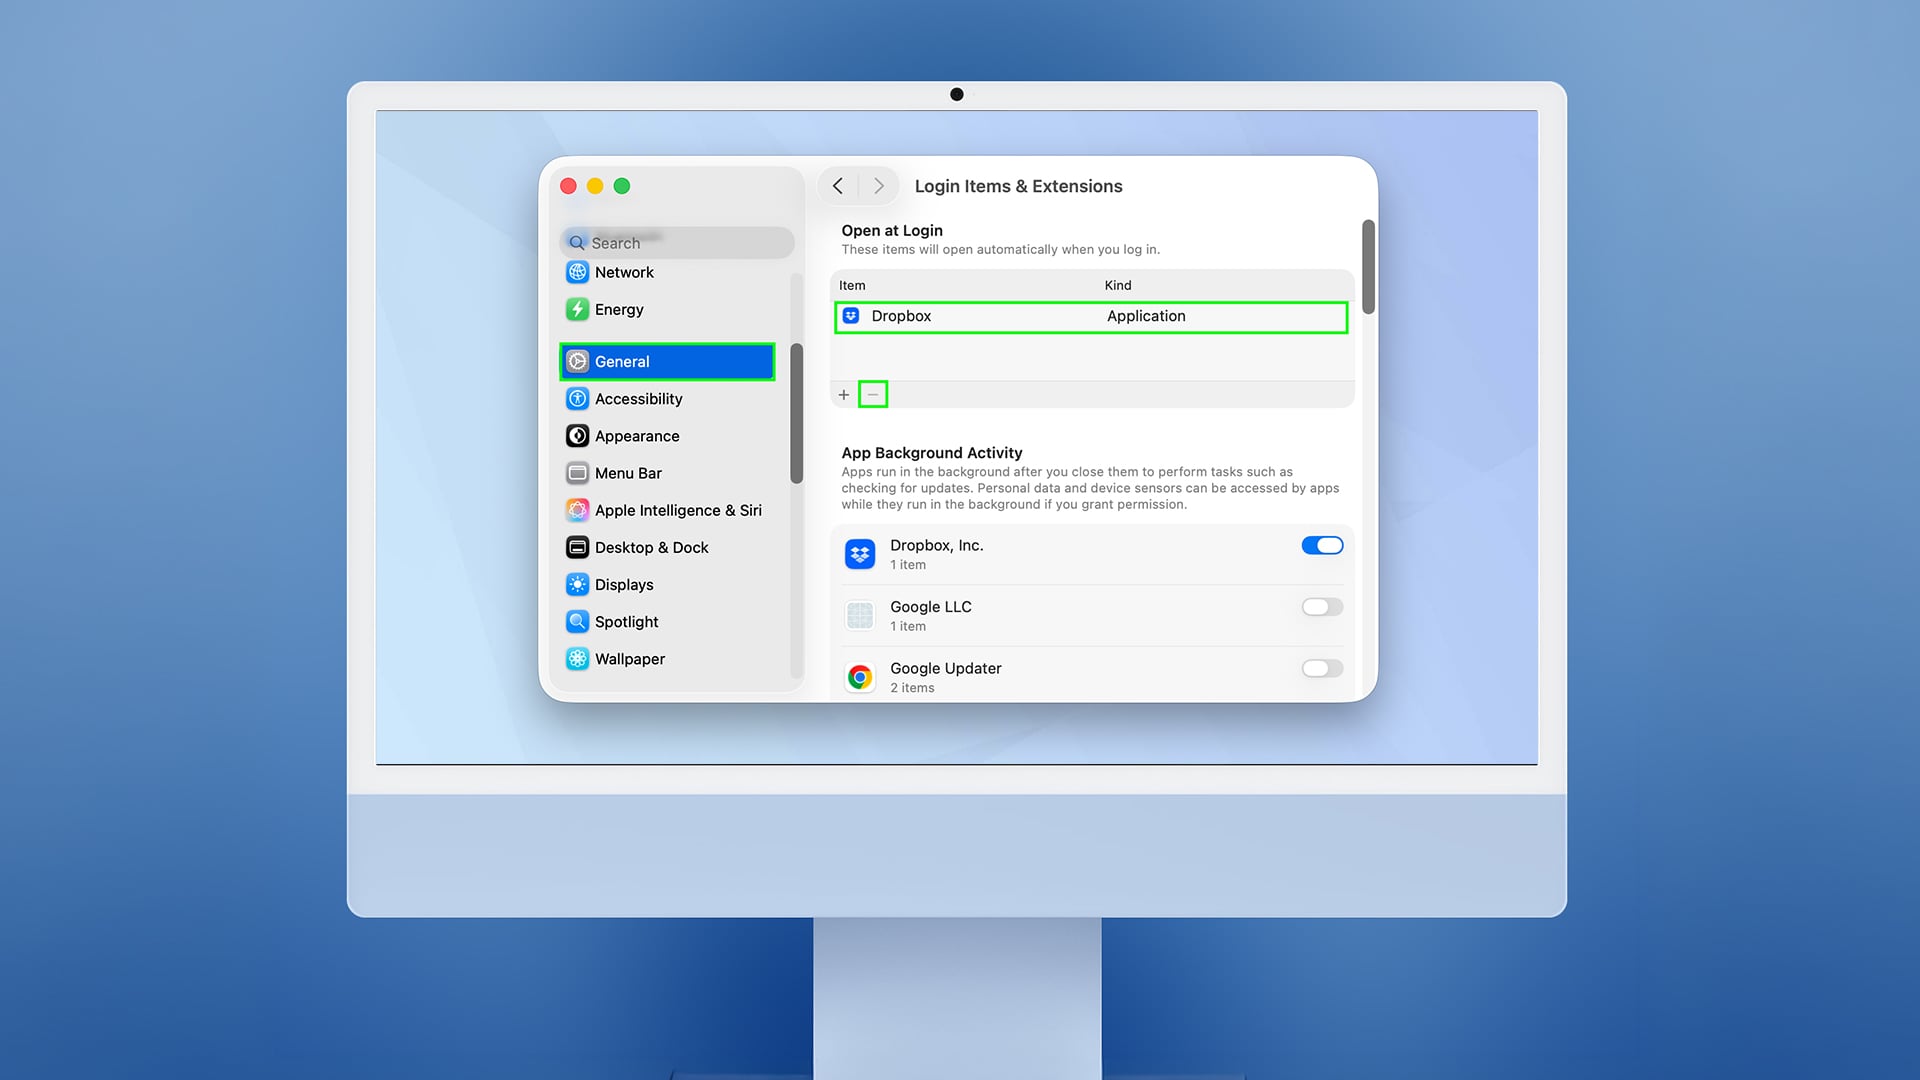Screen dimensions: 1920x1080
Task: Open Spotlight settings pane
Action: (x=667, y=621)
